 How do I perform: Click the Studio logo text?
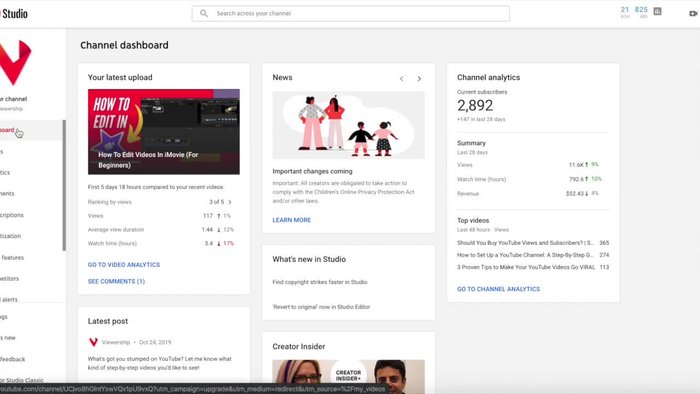click(x=15, y=14)
